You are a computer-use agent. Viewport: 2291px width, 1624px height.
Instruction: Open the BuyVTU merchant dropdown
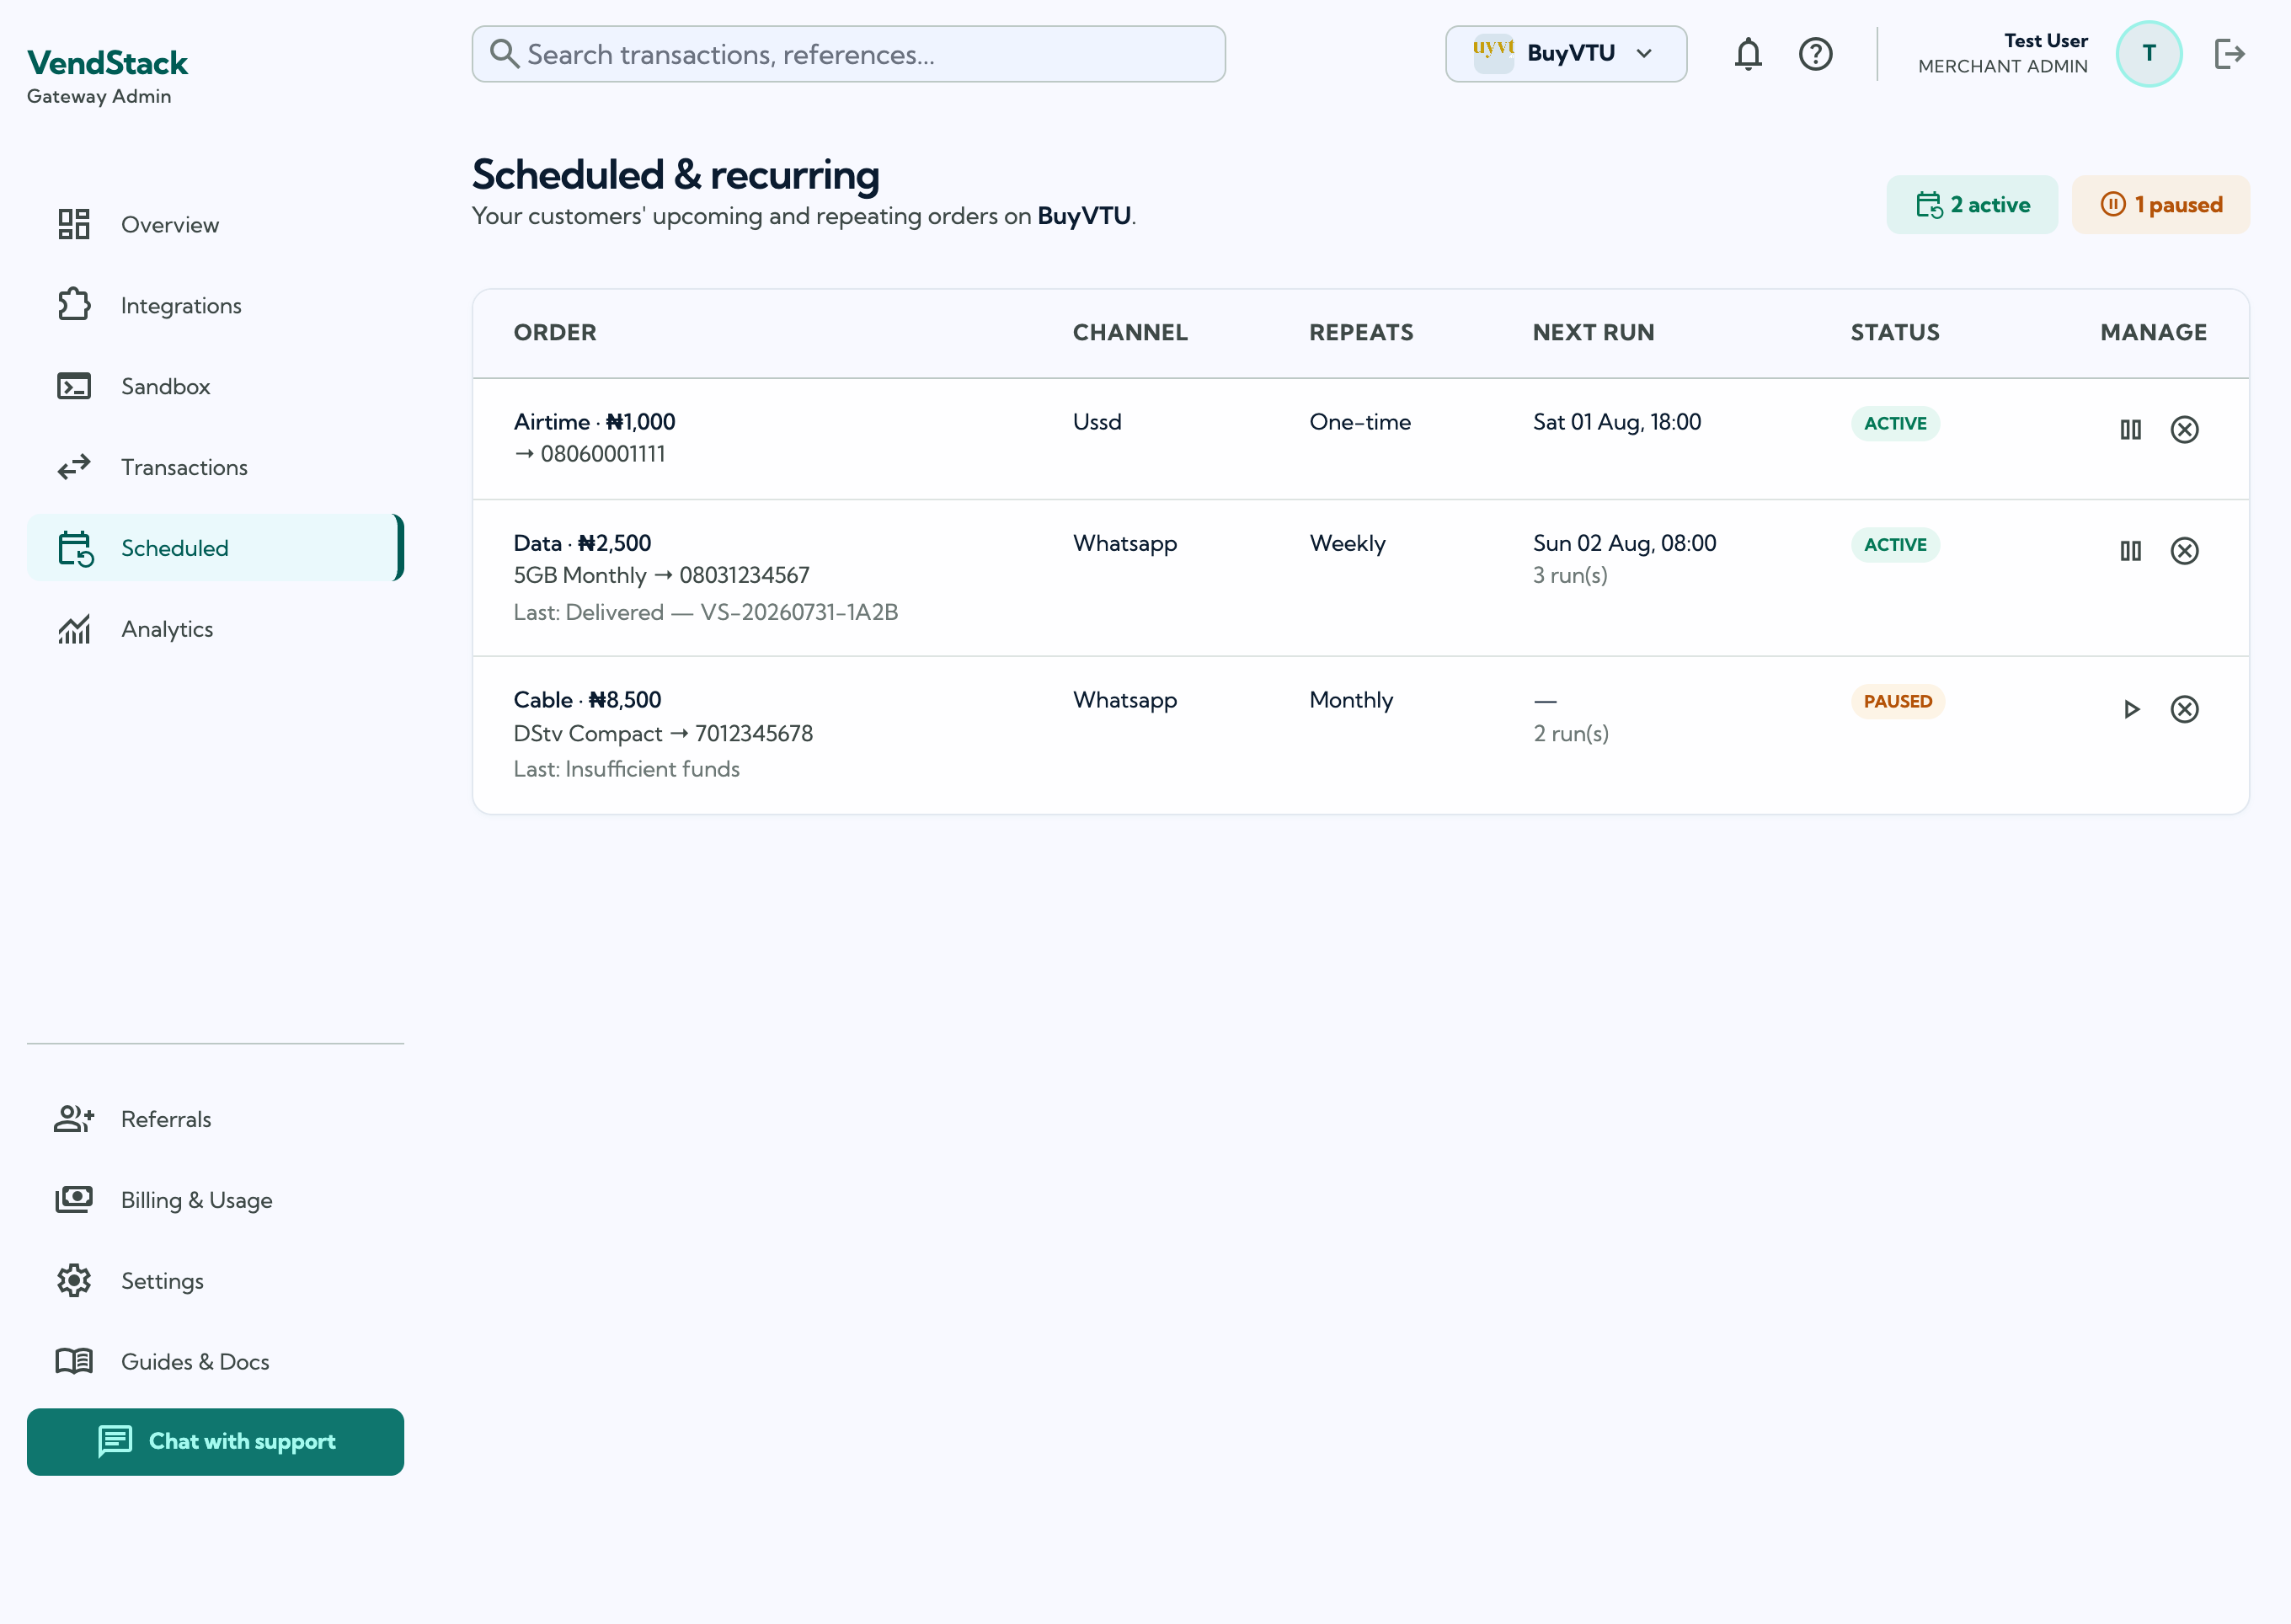point(1565,54)
